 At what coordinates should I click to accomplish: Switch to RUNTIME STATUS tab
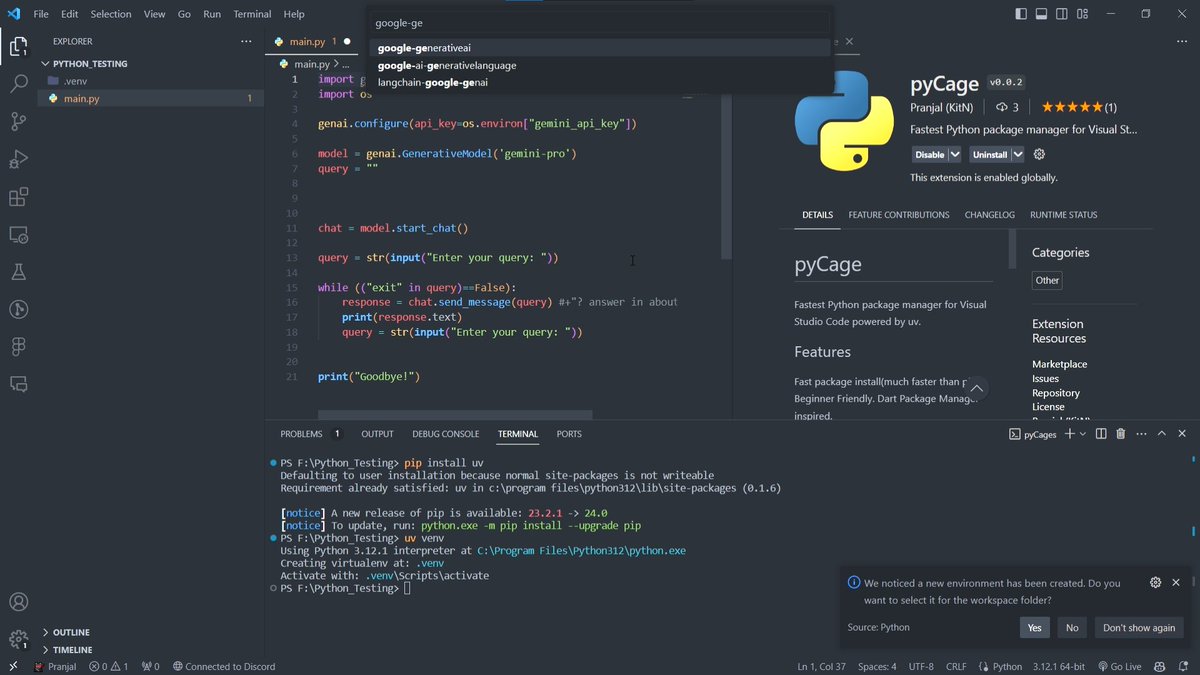point(1064,215)
